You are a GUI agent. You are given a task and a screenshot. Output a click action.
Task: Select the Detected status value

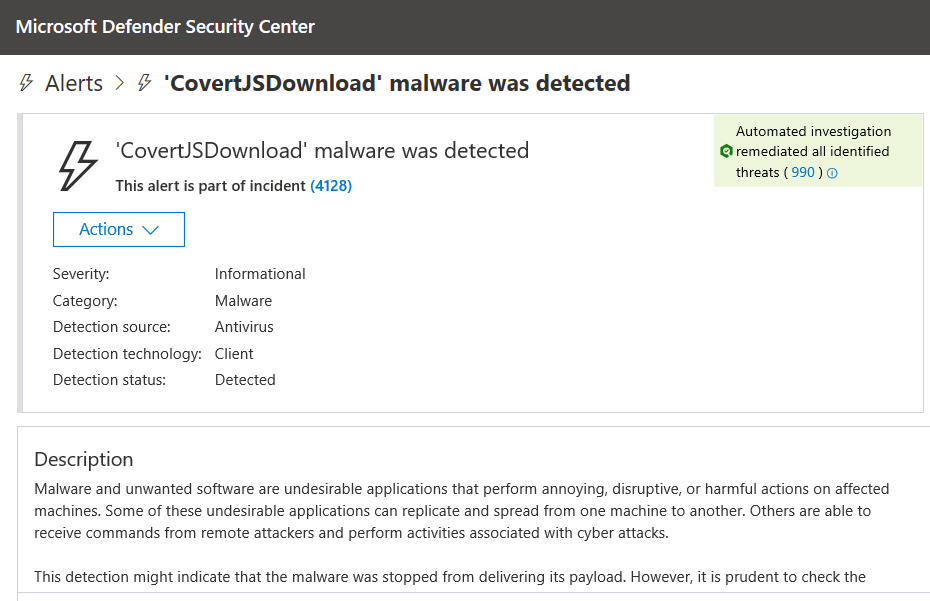[x=245, y=380]
